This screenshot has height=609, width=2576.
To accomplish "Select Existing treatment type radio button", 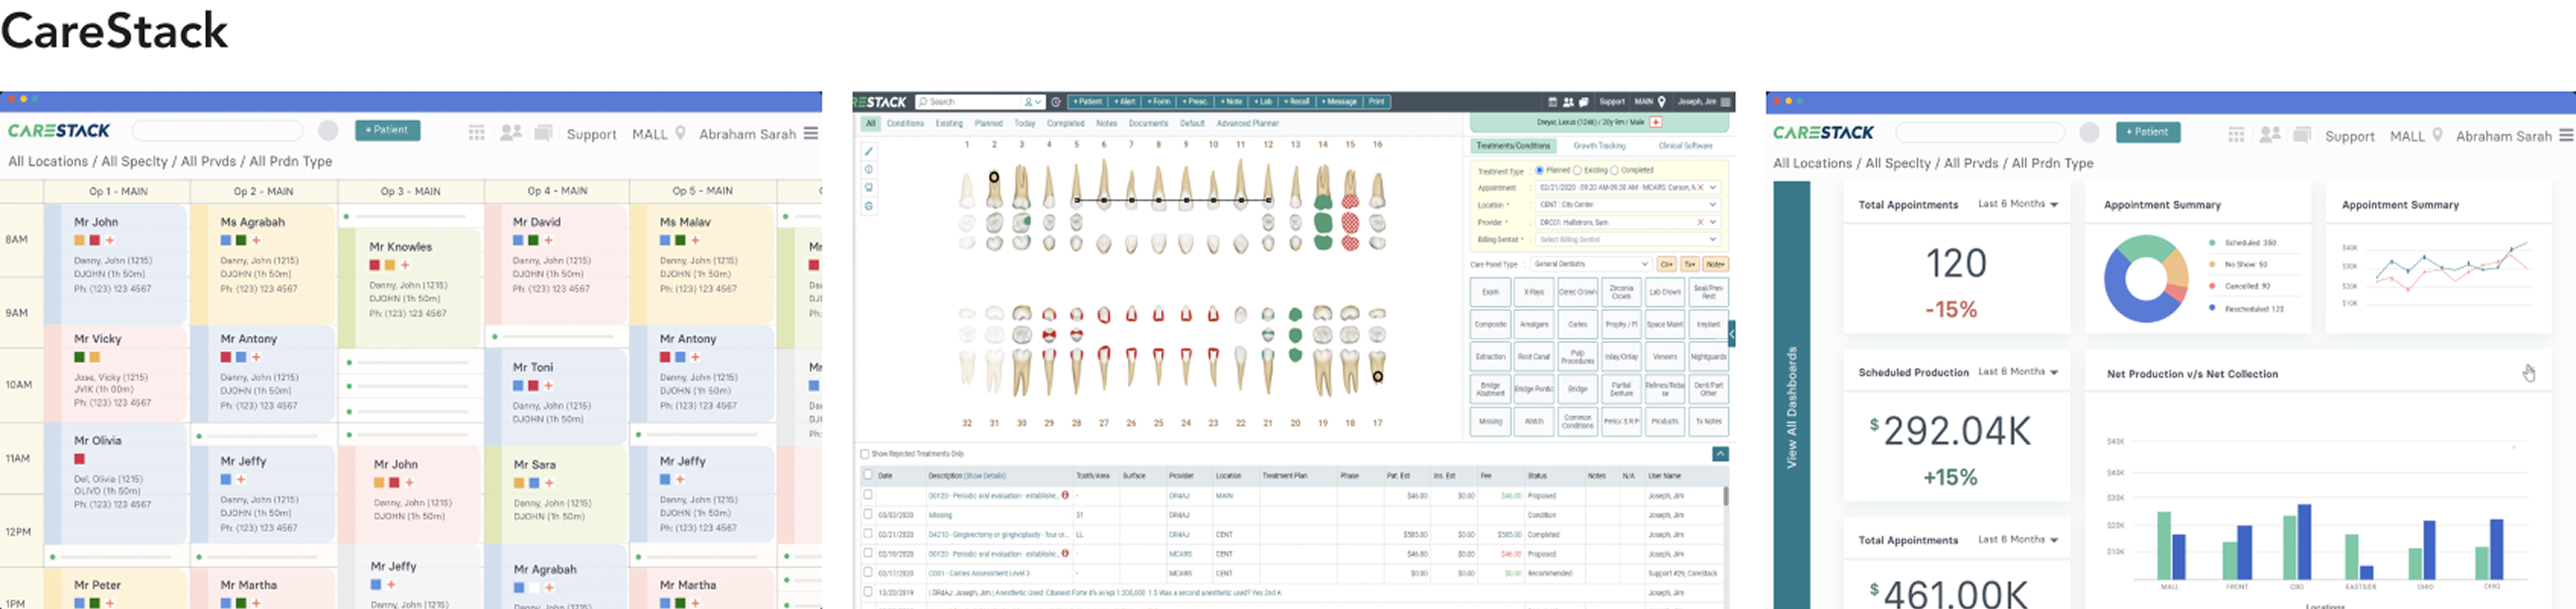I will tap(1577, 170).
